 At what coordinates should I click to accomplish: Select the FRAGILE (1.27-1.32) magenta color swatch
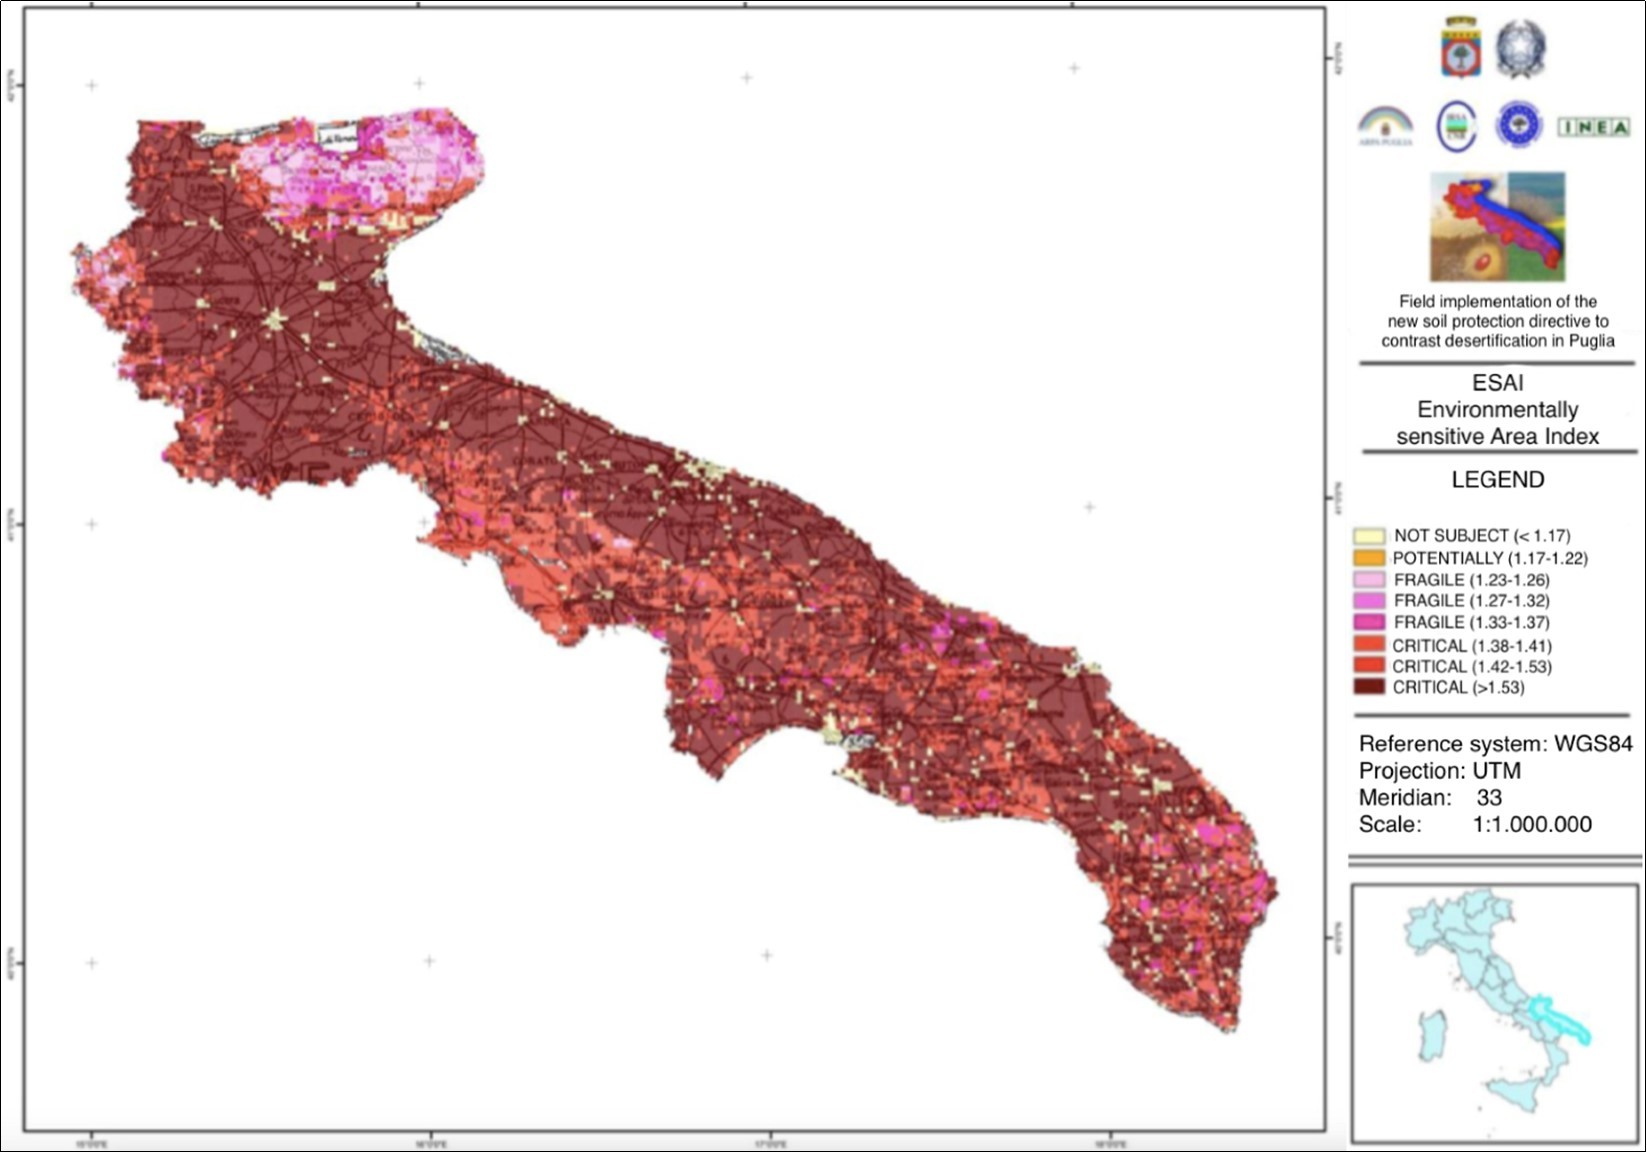tap(1368, 601)
